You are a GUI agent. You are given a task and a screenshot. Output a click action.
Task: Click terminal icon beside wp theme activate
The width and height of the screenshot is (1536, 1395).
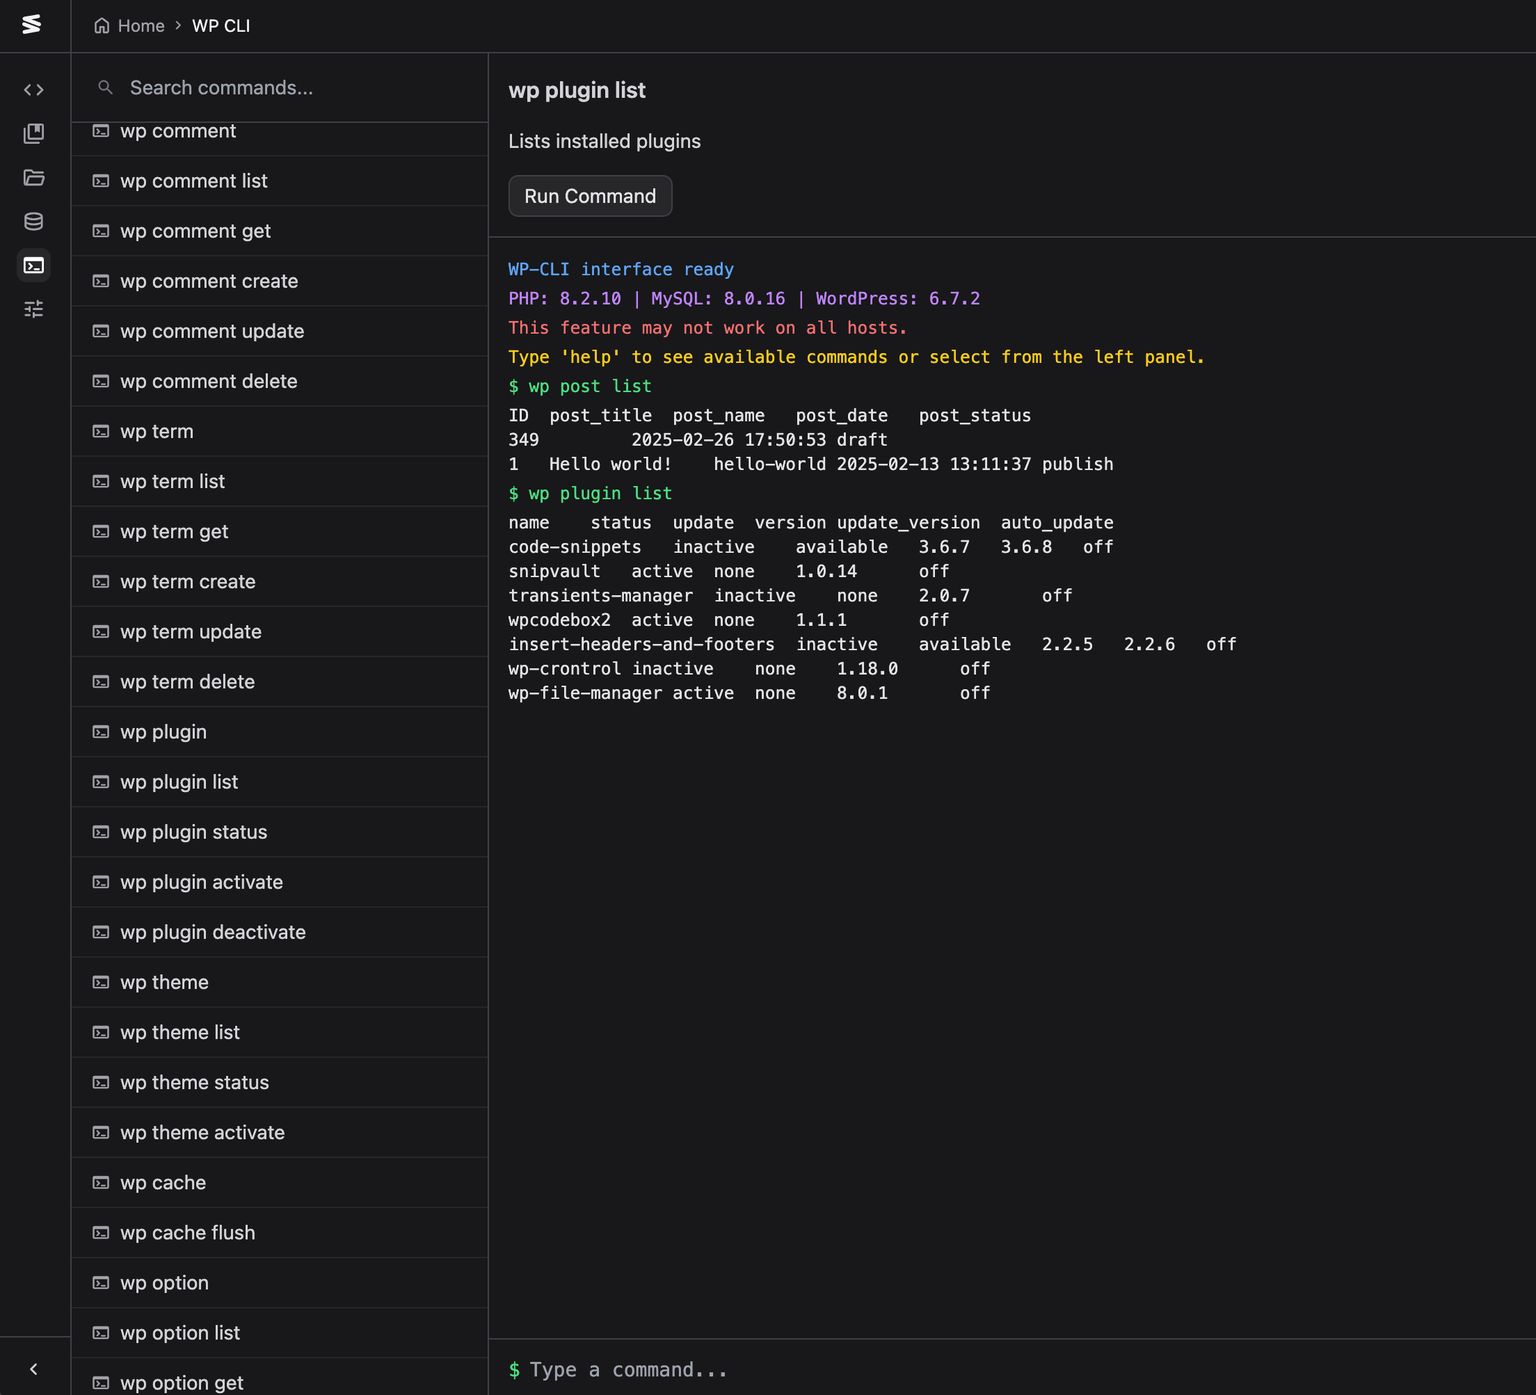[x=101, y=1132]
